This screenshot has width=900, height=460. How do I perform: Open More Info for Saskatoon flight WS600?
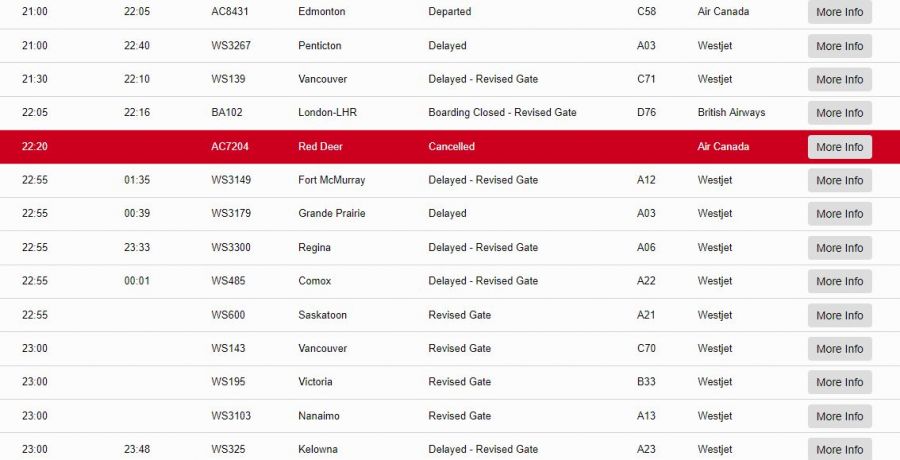840,315
